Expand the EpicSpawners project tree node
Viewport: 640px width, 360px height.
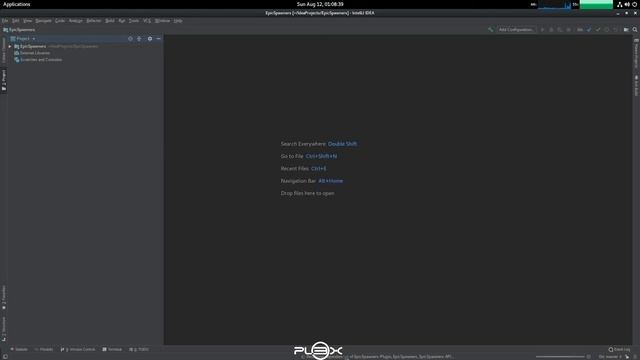10,47
